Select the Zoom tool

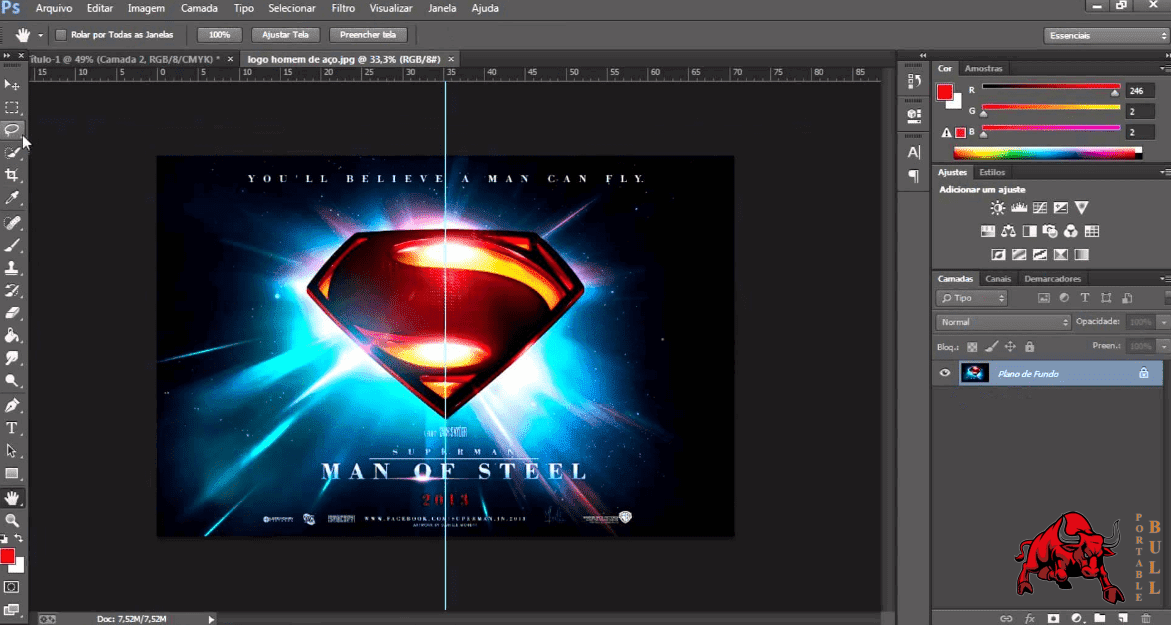pos(12,520)
